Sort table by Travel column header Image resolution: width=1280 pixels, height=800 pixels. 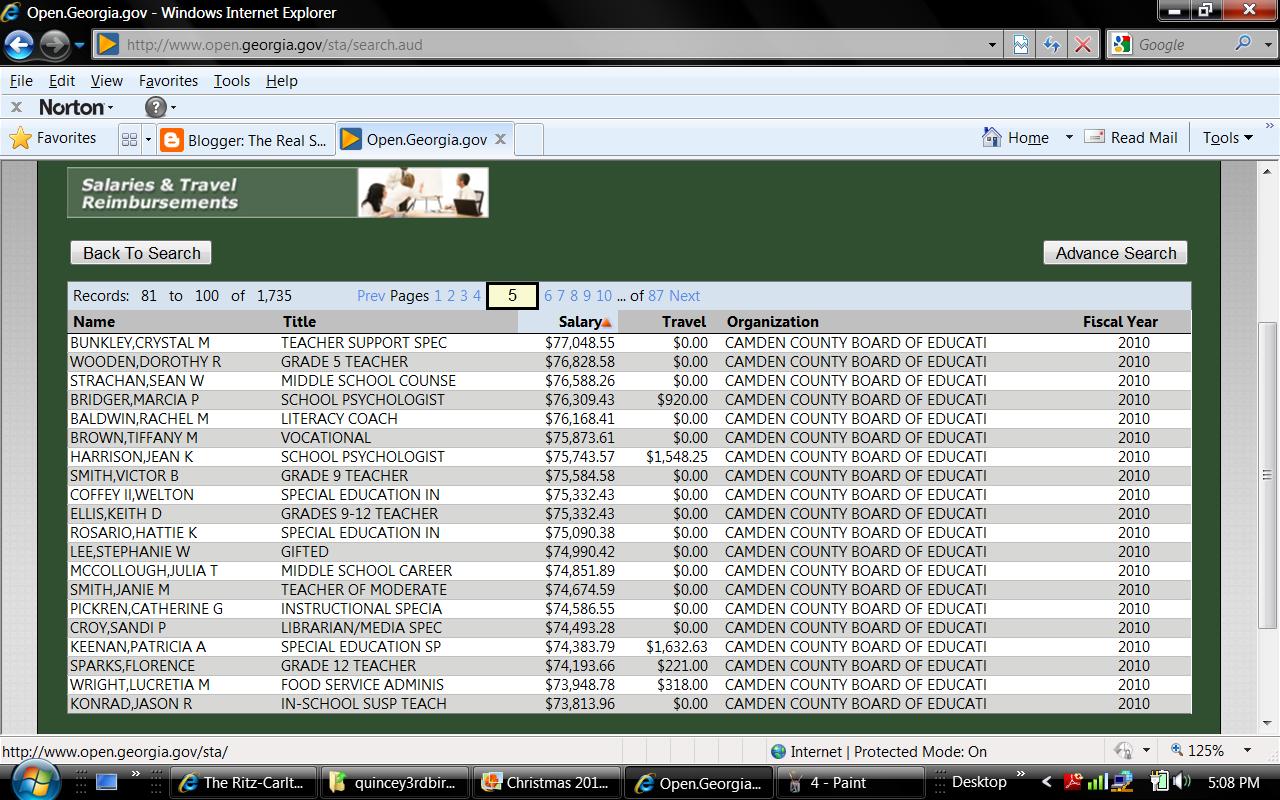tap(684, 322)
